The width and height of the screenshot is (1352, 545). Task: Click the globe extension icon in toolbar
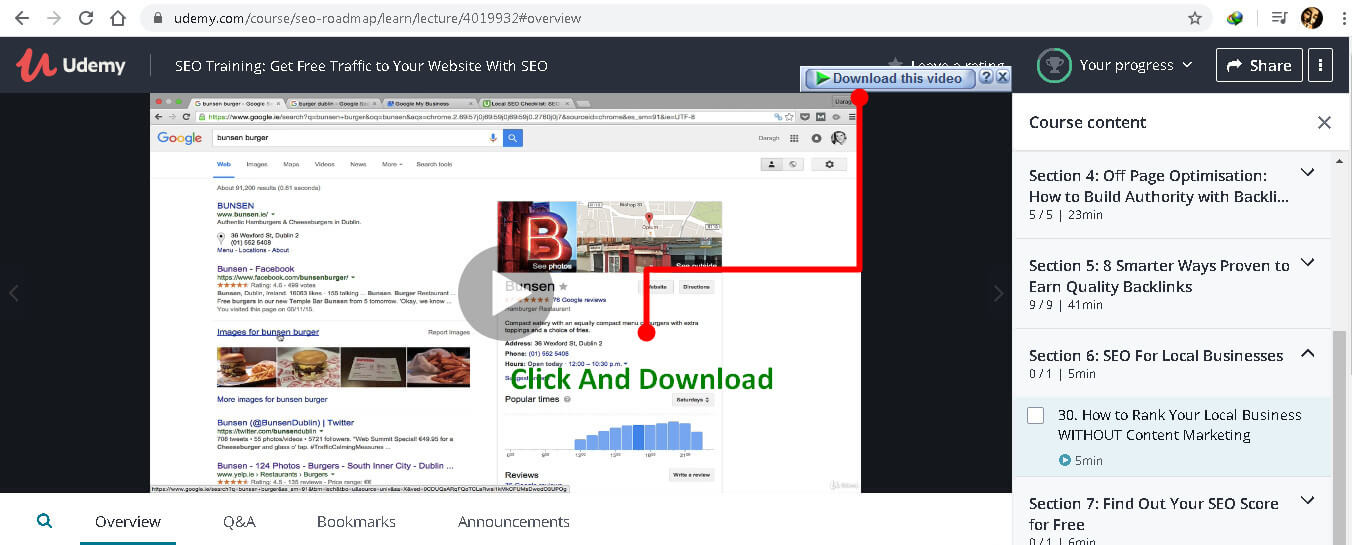1236,18
